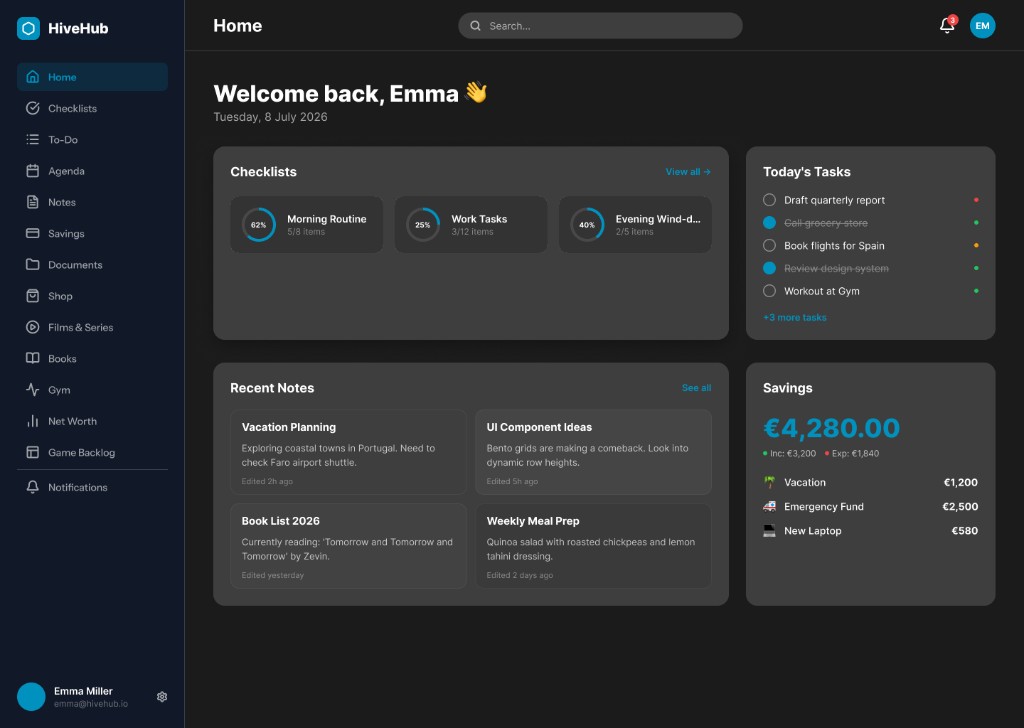Open the UI Component Ideas note
Image resolution: width=1024 pixels, height=728 pixels.
point(593,452)
